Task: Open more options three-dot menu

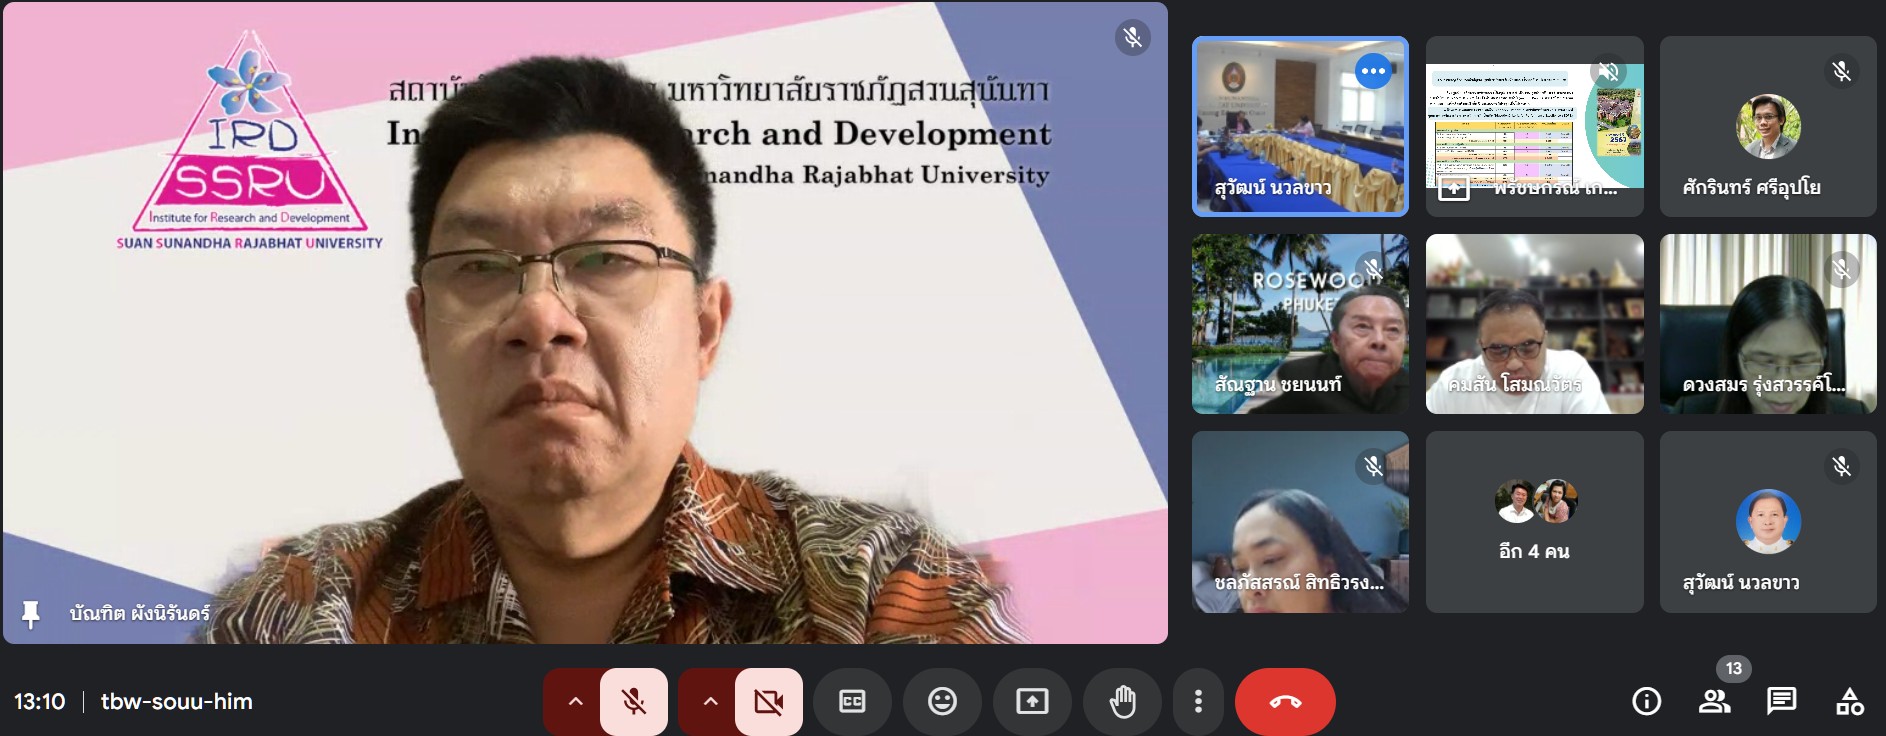Action: 1197,702
